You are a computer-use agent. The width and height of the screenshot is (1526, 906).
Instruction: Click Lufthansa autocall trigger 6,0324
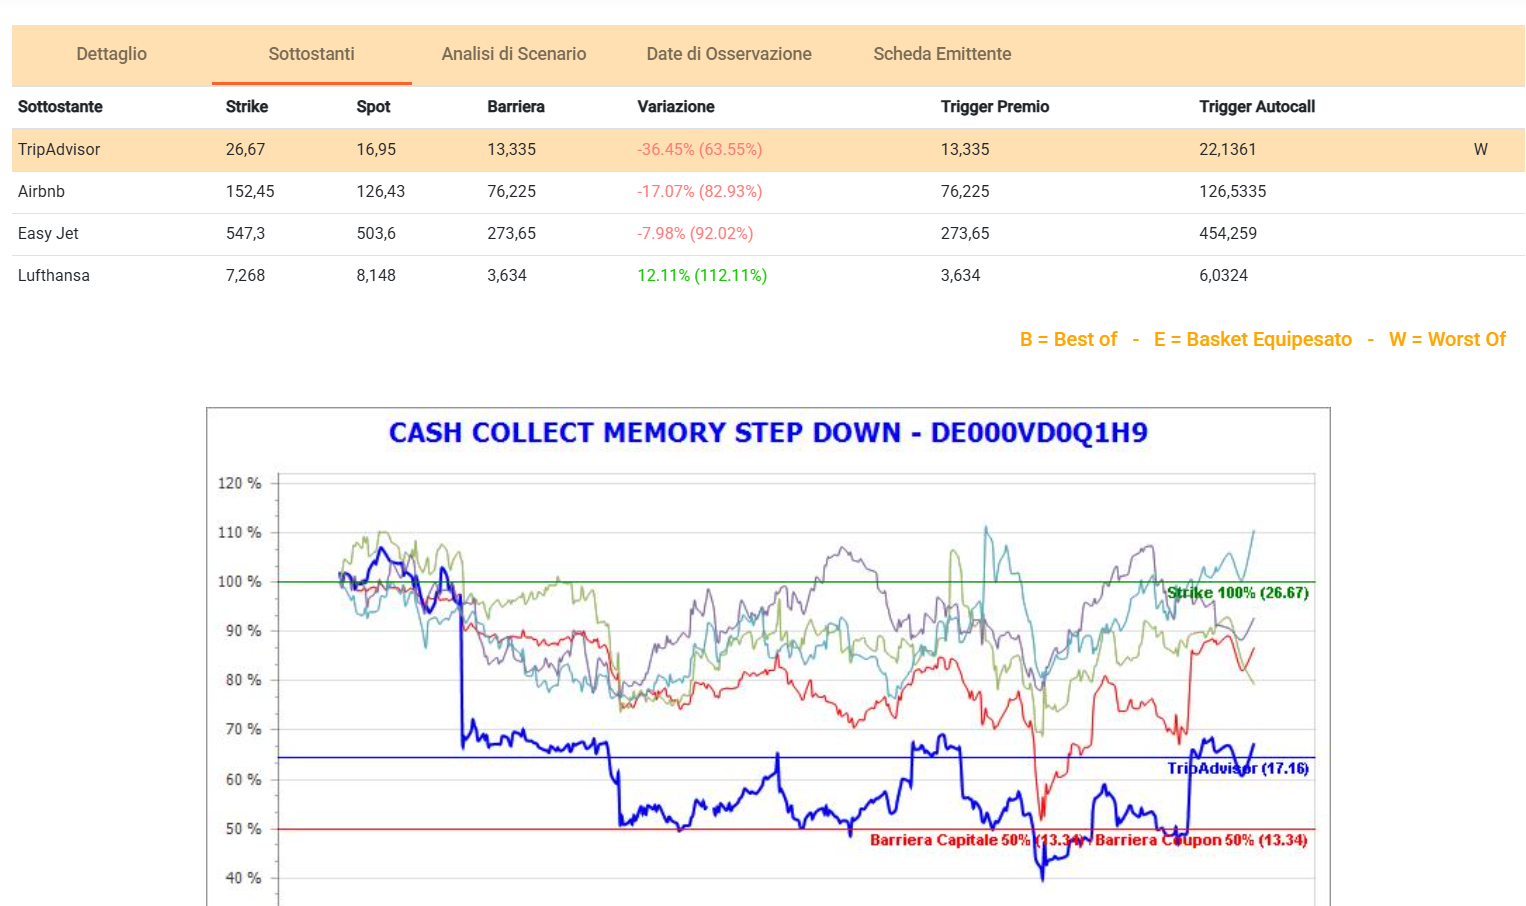pyautogui.click(x=1224, y=276)
